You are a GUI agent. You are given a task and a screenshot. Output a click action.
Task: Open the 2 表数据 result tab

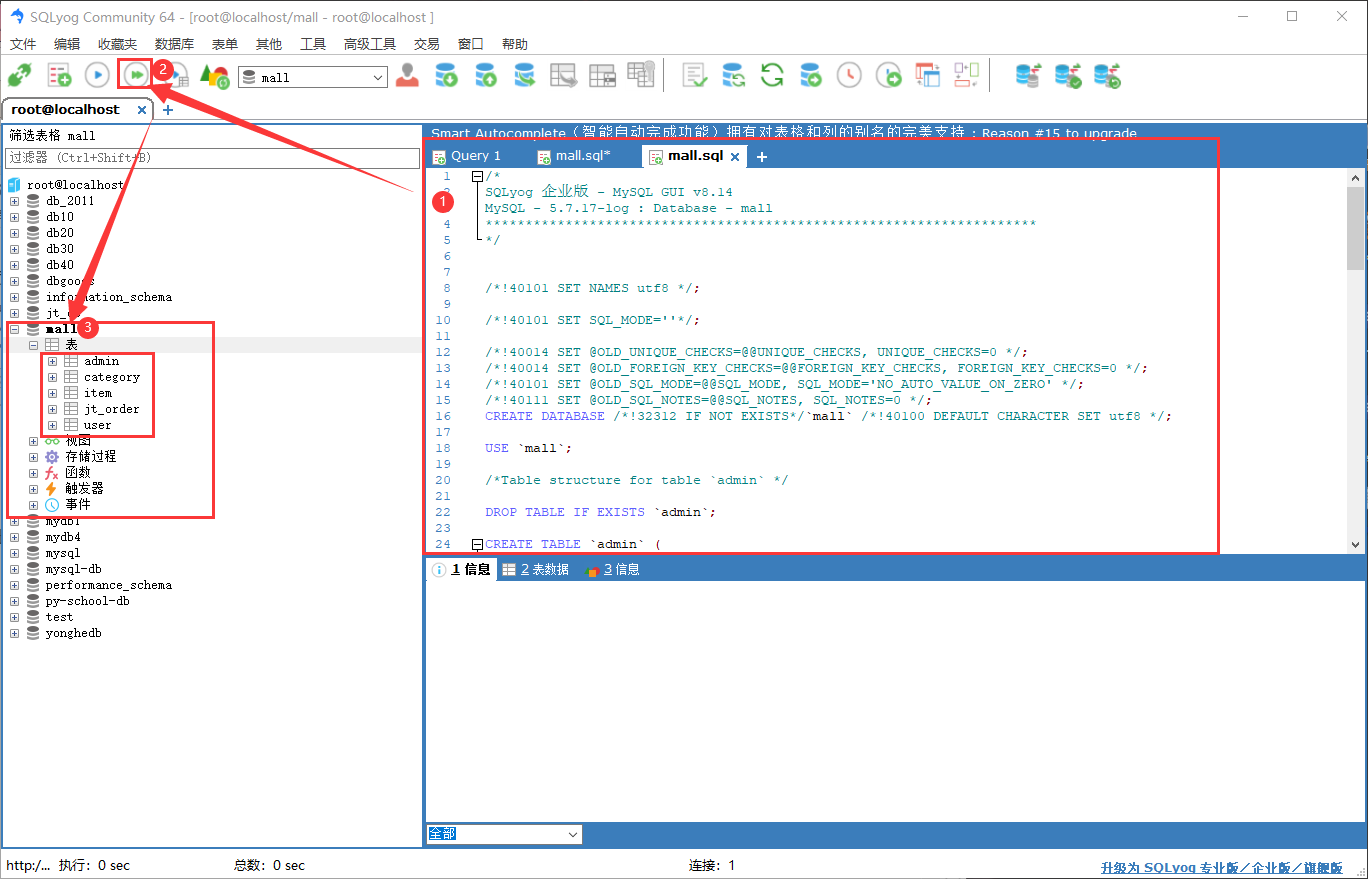(536, 569)
